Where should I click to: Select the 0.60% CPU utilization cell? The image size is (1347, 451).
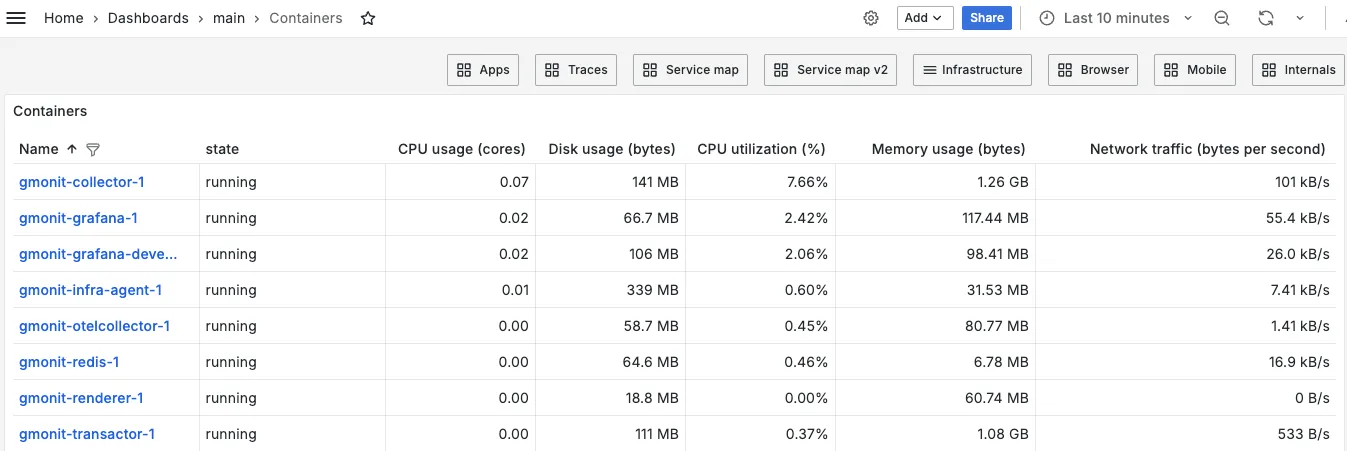click(x=760, y=290)
